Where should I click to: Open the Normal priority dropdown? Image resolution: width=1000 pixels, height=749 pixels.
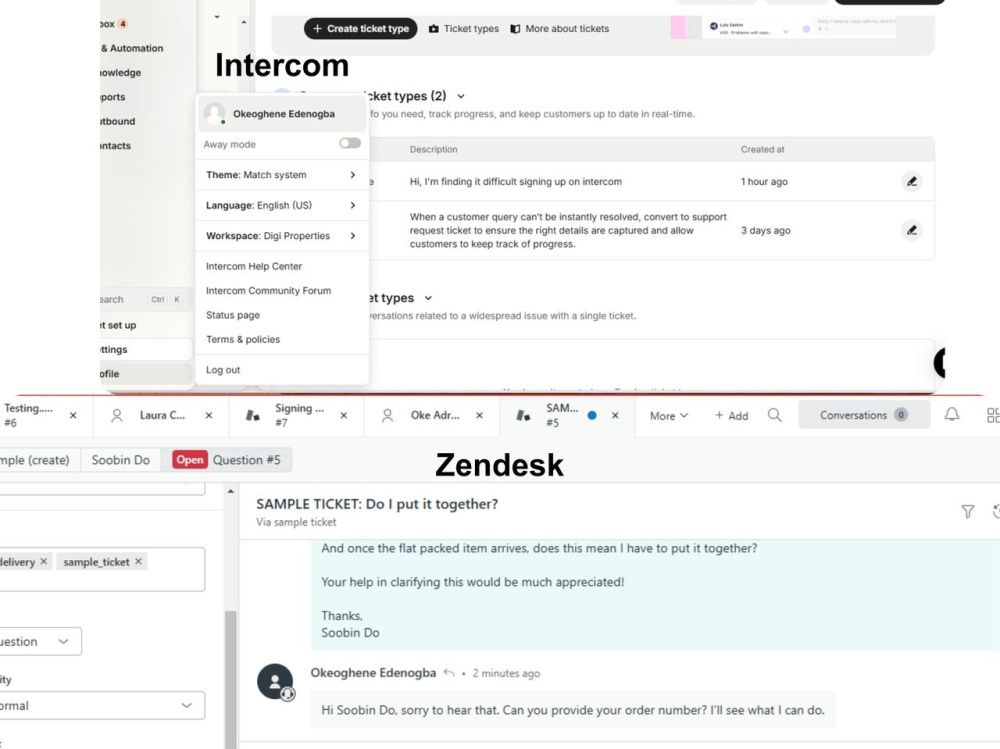102,706
